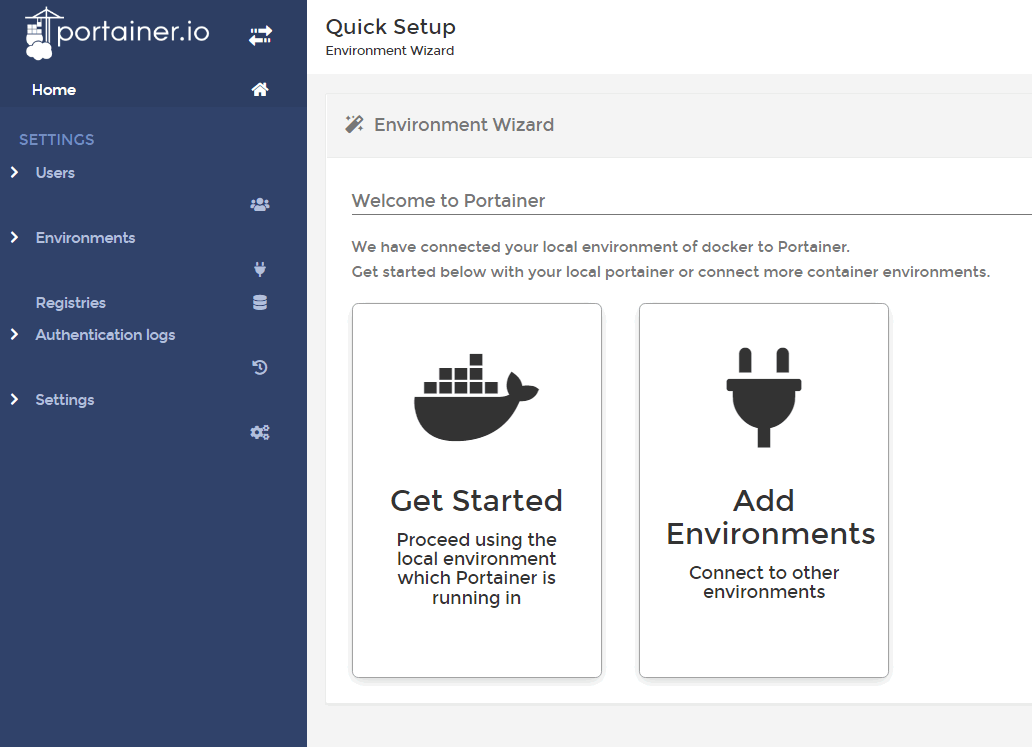
Task: Click the Registries database icon
Action: click(260, 302)
